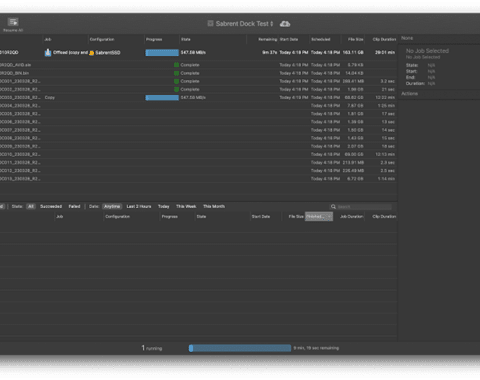The image size is (480, 380).
Task: Select the C013_230328 clip row
Action: point(198,179)
